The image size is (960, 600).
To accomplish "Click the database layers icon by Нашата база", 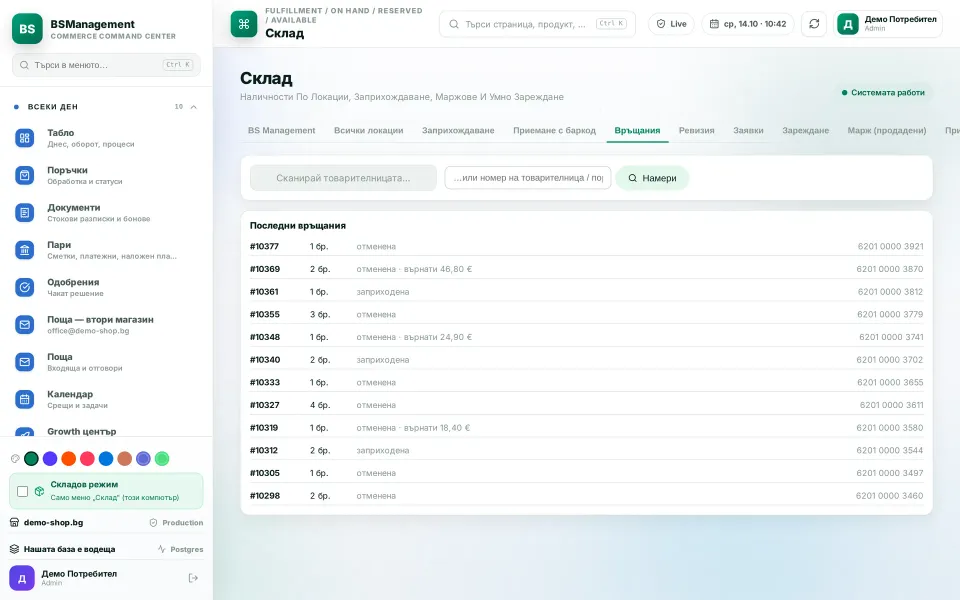I will click(14, 549).
